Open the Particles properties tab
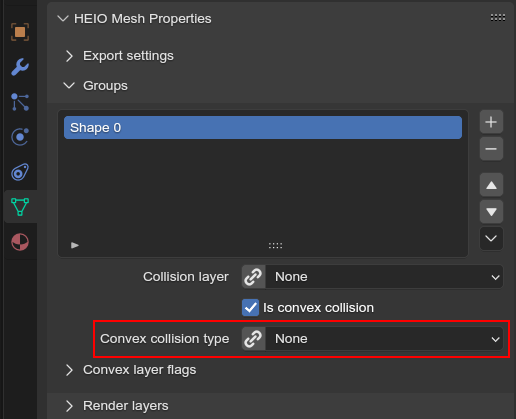Image resolution: width=516 pixels, height=419 pixels. point(20,102)
